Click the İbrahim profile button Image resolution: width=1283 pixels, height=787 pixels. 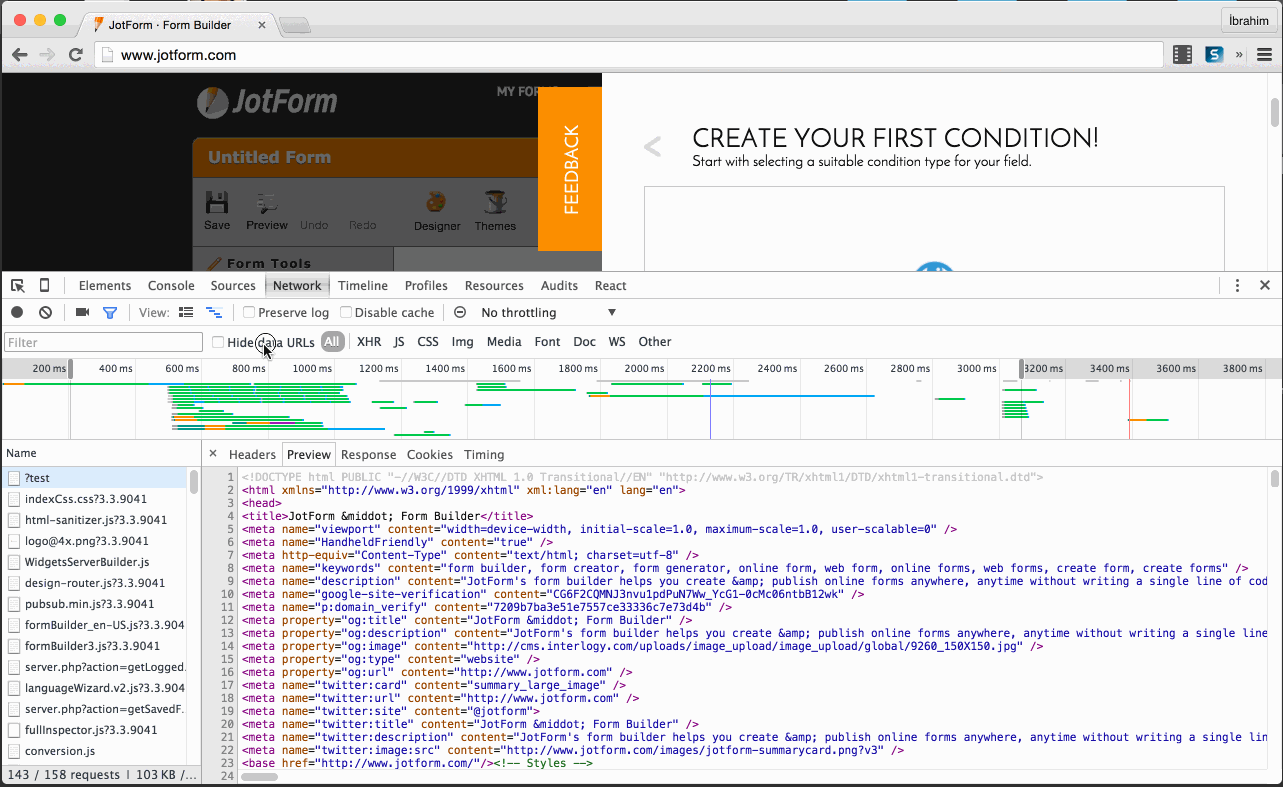pos(1248,21)
